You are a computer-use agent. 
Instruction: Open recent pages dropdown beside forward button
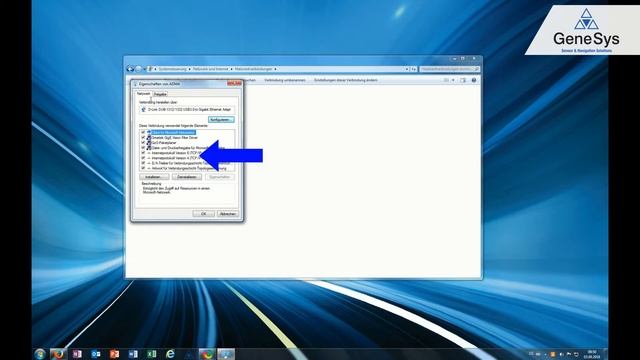pos(144,69)
